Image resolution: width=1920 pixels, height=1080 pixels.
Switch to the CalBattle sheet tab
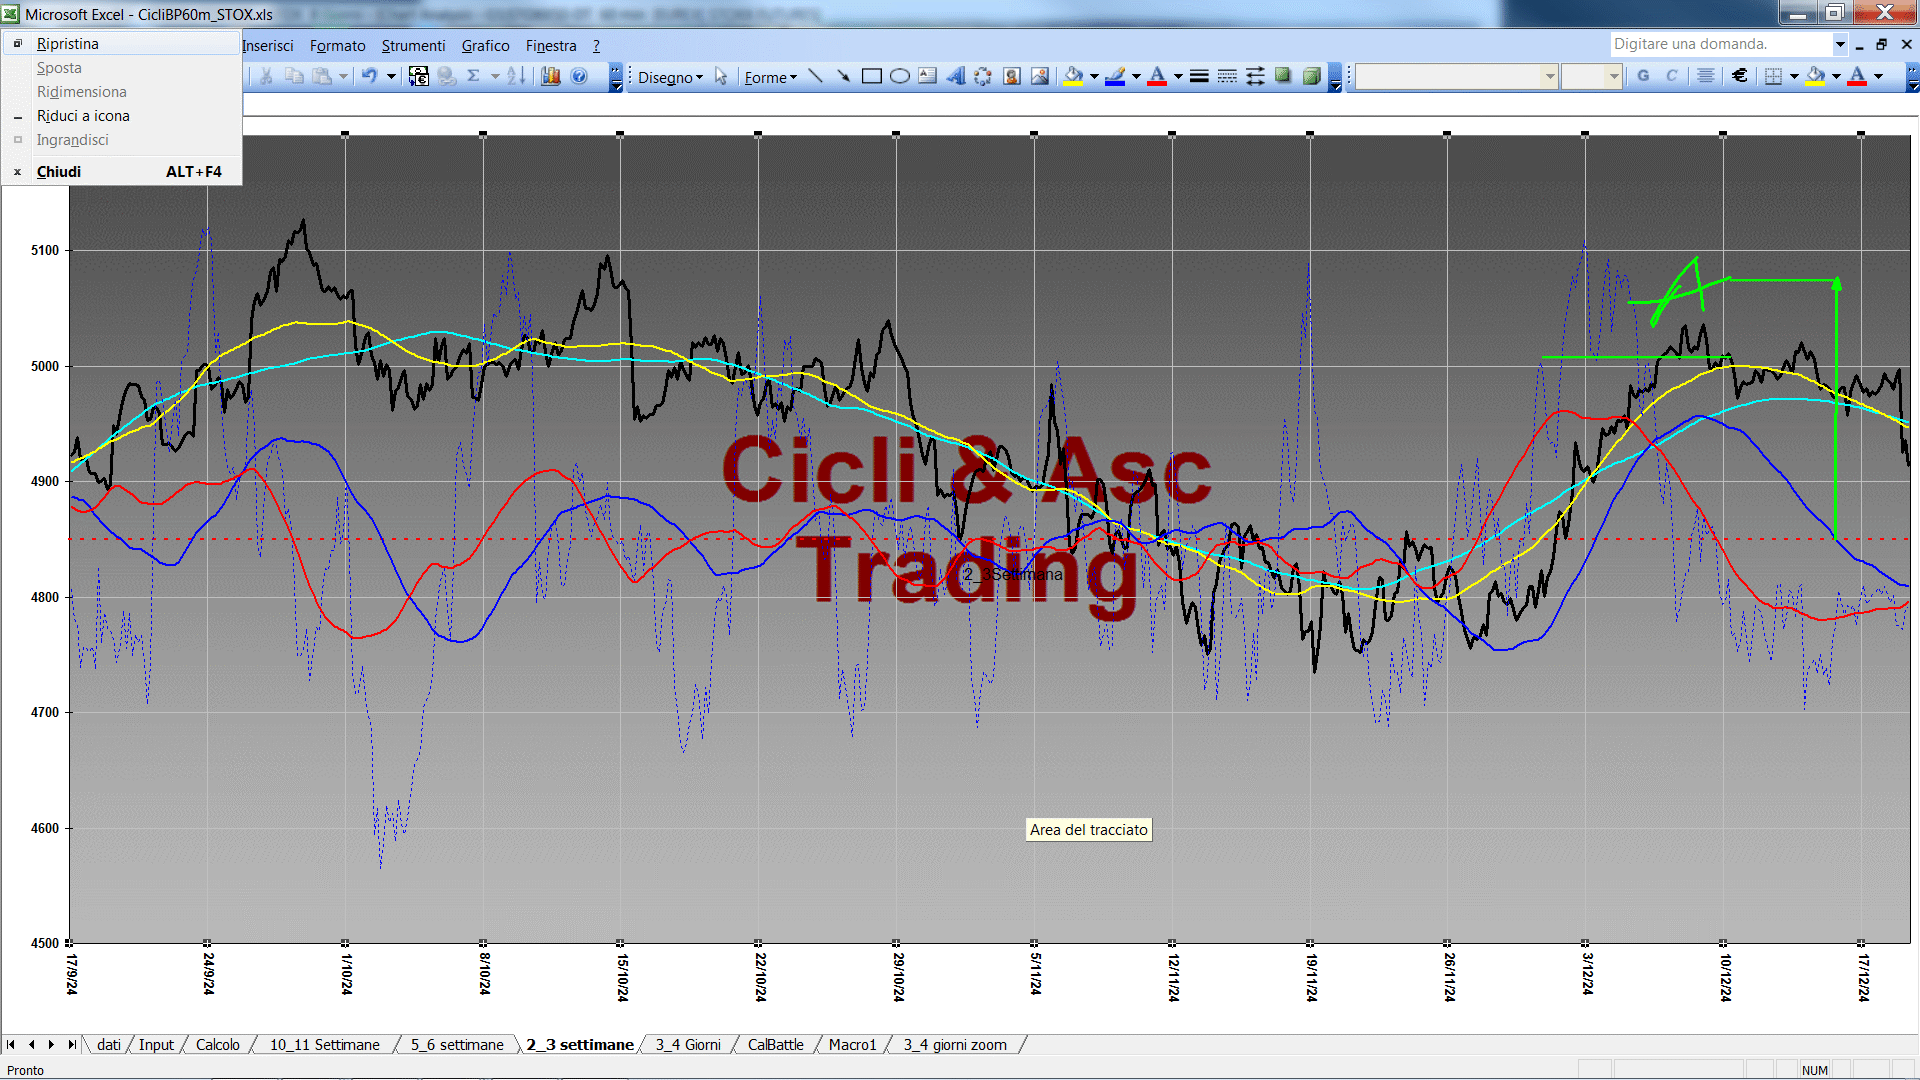[776, 1045]
